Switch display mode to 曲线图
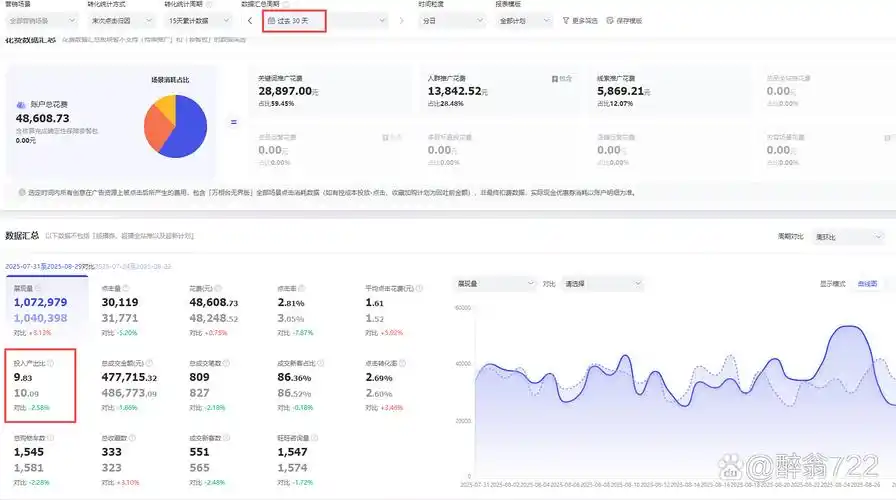The width and height of the screenshot is (896, 500). pyautogui.click(x=869, y=284)
